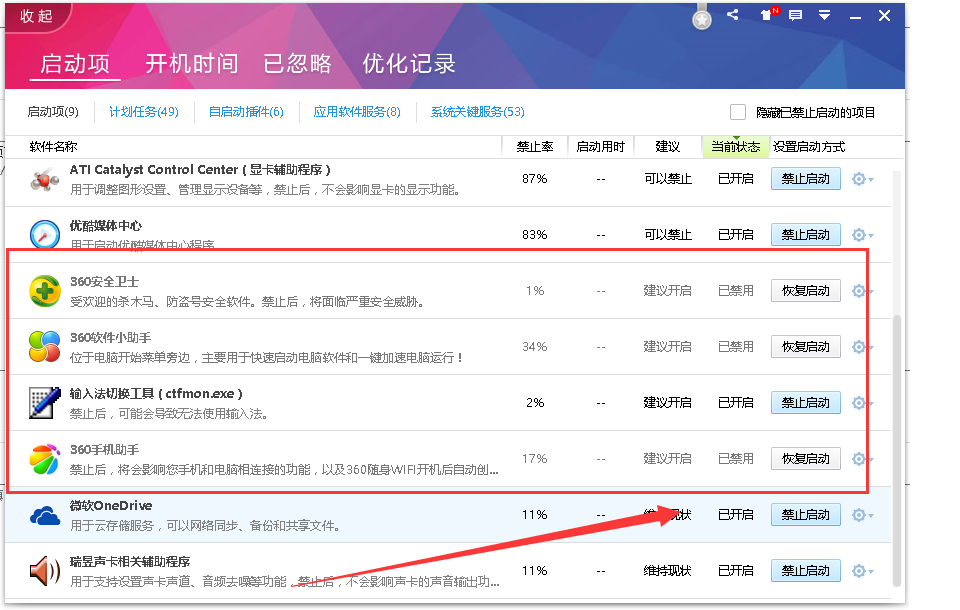Screen dimensions: 960x610
Task: Click the vertical scrollbar thumb of the list
Action: (x=897, y=450)
